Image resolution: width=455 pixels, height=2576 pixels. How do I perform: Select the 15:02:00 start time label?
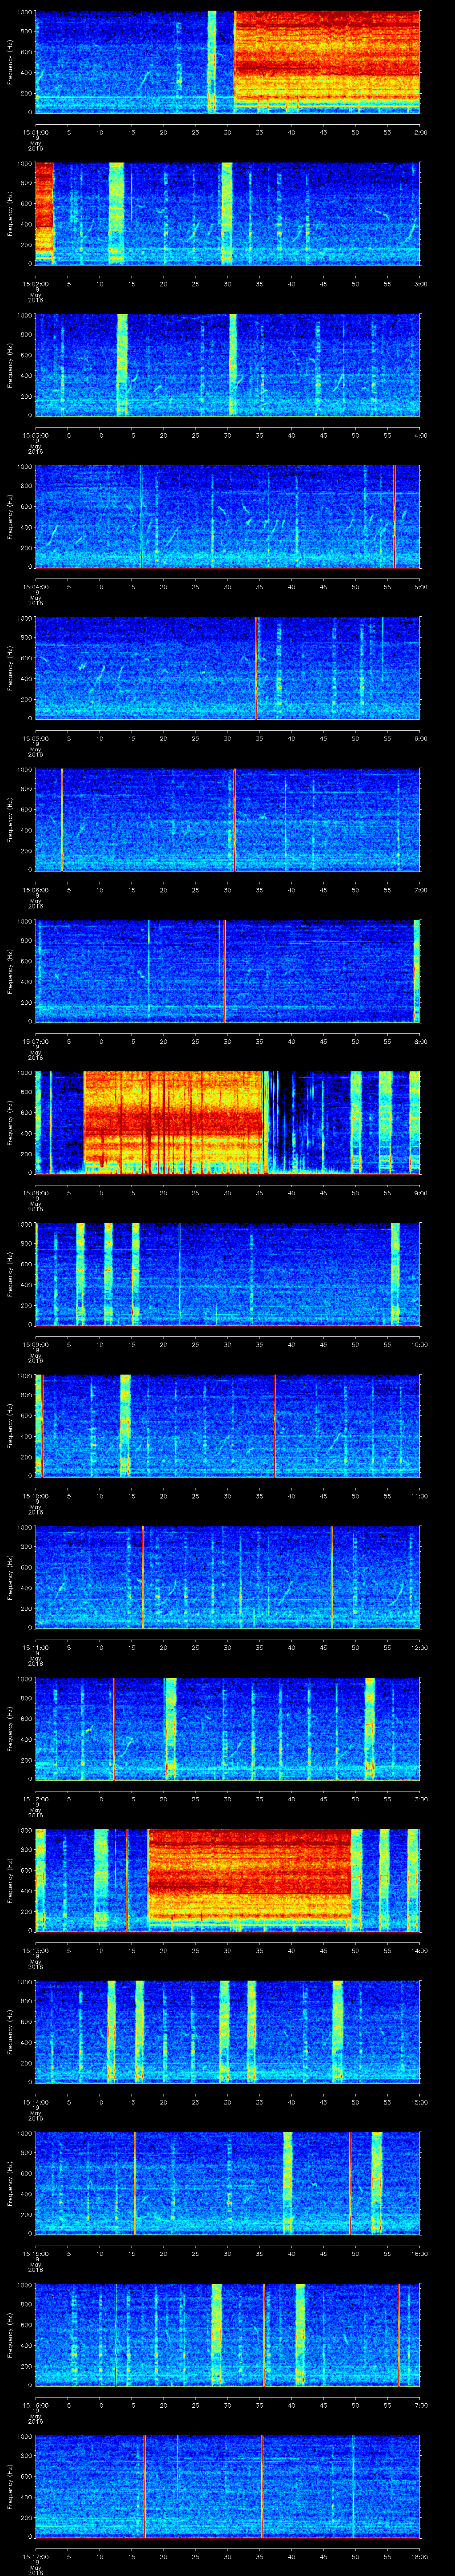coord(36,284)
